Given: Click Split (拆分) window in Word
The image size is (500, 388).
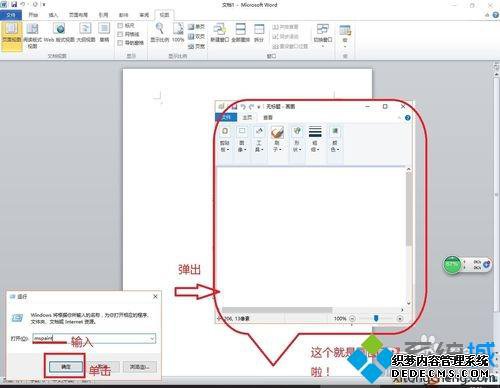Looking at the screenshot, I should click(x=259, y=33).
